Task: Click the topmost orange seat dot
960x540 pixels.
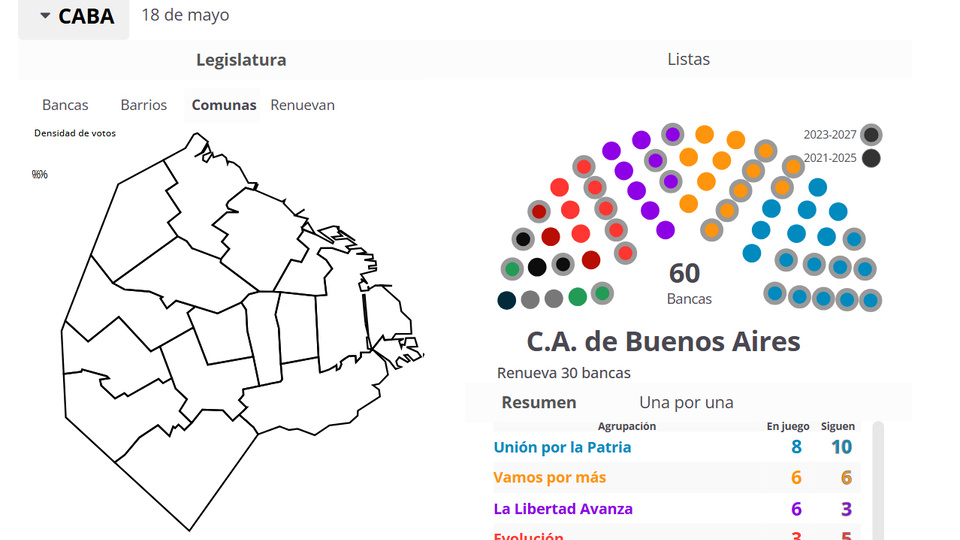Action: coord(704,134)
